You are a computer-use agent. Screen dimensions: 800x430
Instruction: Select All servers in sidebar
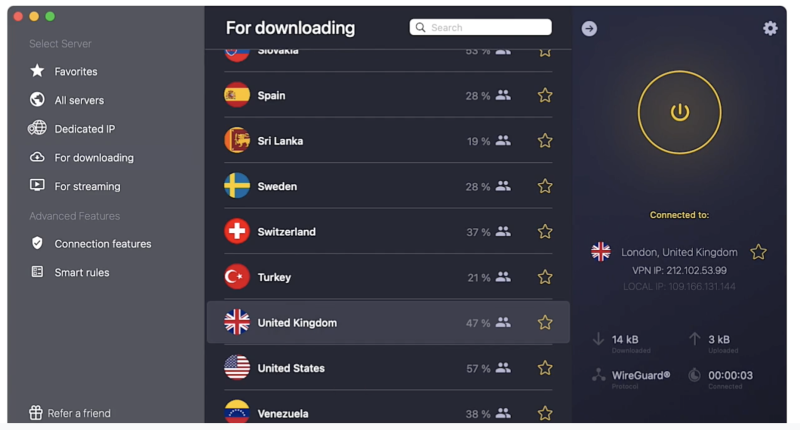pyautogui.click(x=78, y=100)
